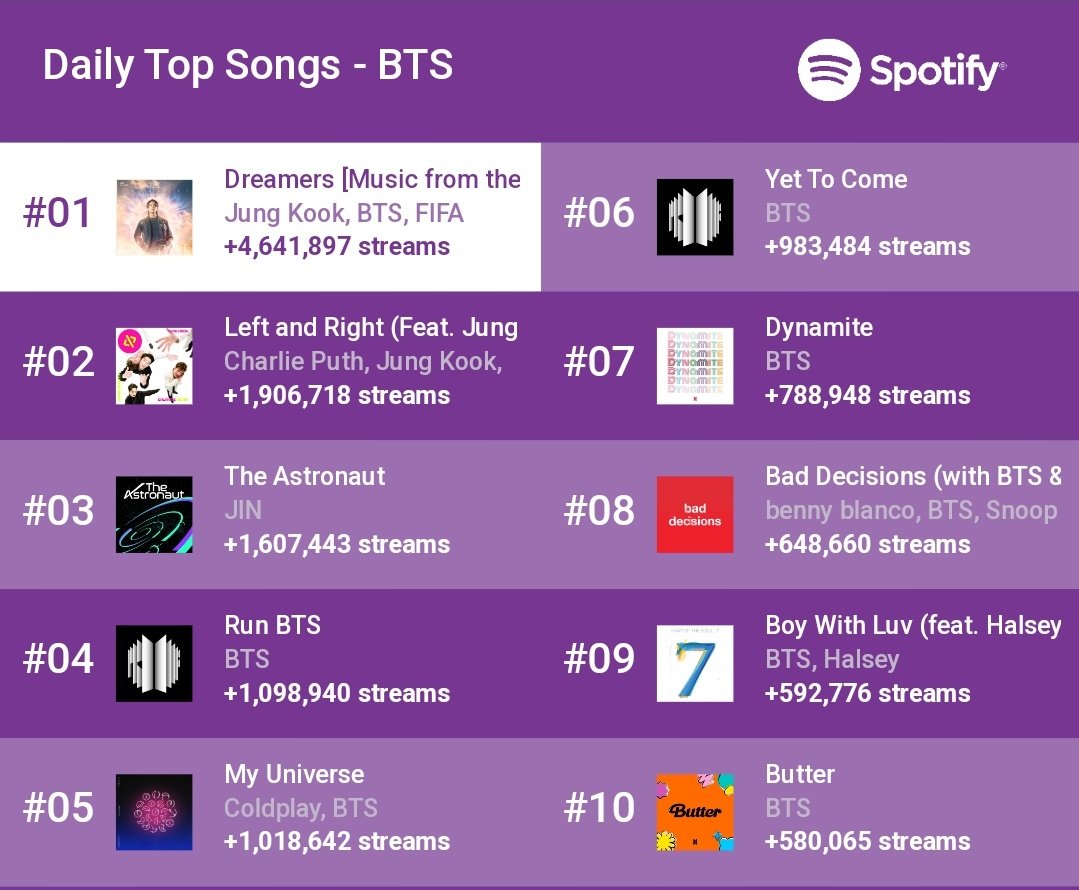The width and height of the screenshot is (1079, 890).
Task: Click the #01 rank label
Action: point(57,213)
